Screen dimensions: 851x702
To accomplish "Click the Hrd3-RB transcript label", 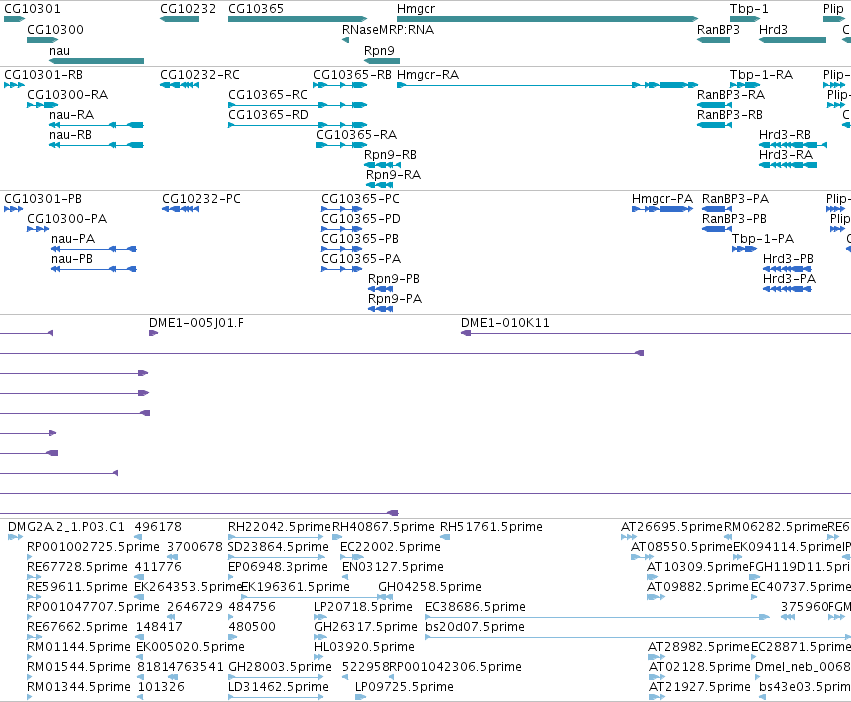I will coord(785,135).
